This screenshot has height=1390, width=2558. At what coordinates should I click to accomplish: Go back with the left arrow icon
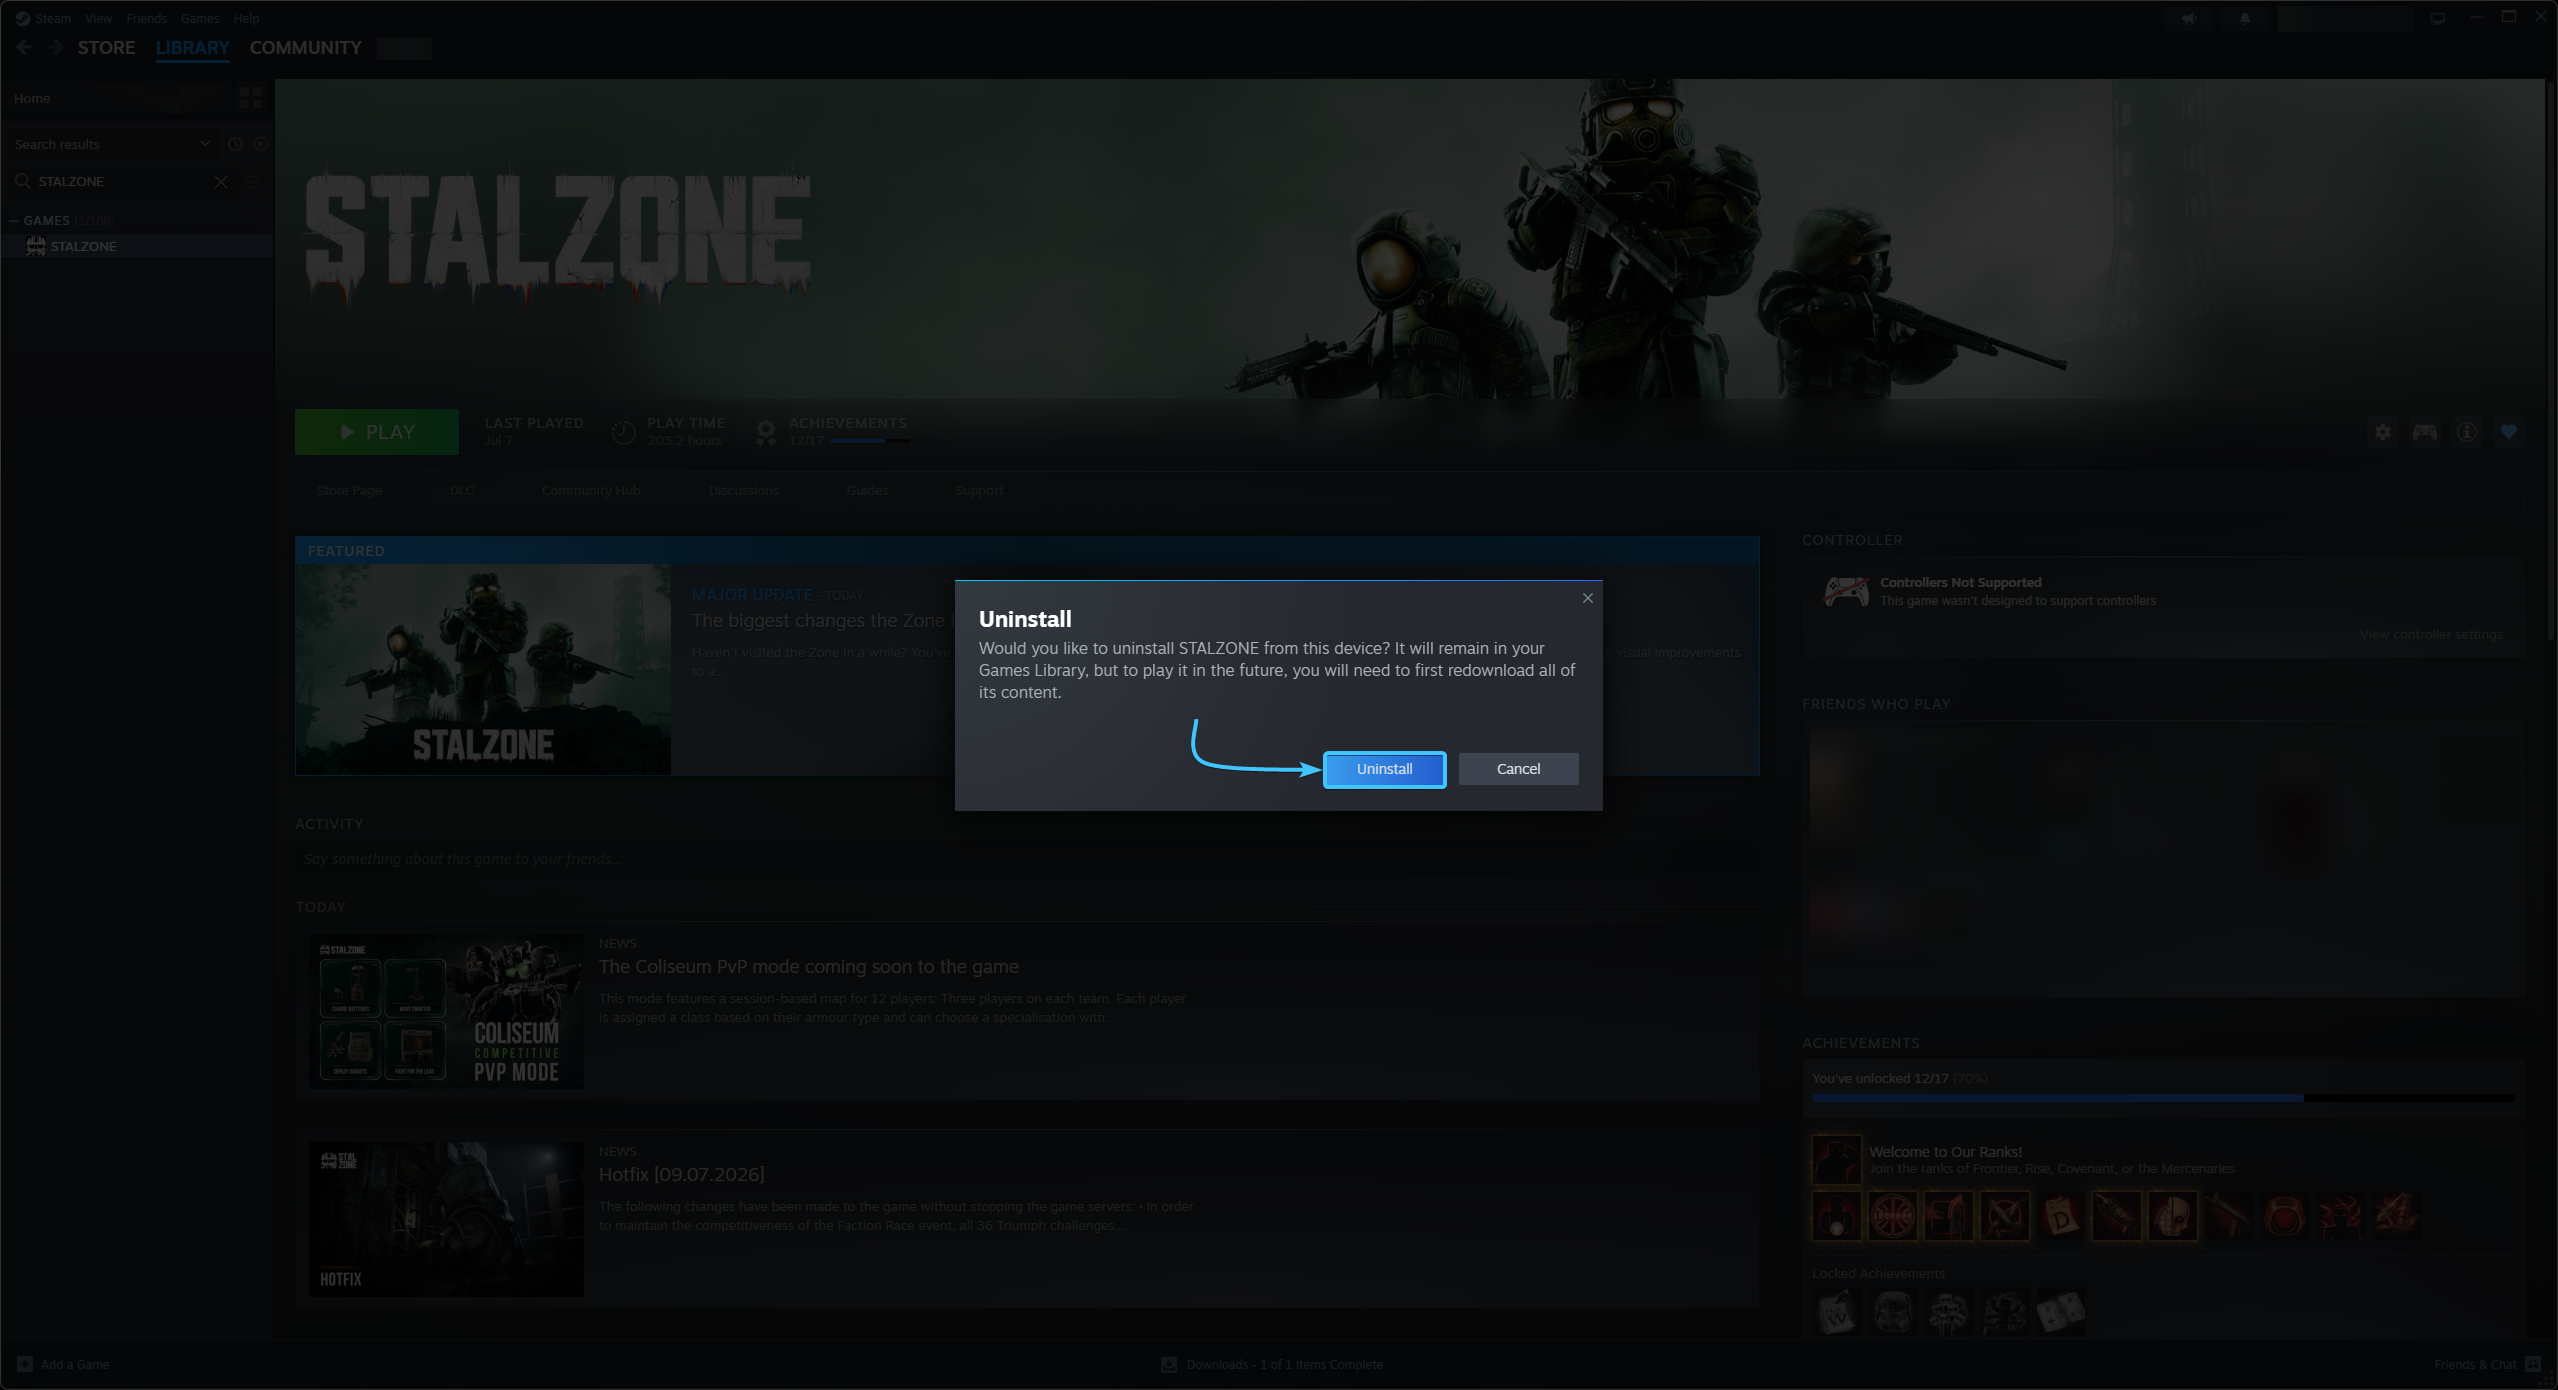(x=25, y=47)
